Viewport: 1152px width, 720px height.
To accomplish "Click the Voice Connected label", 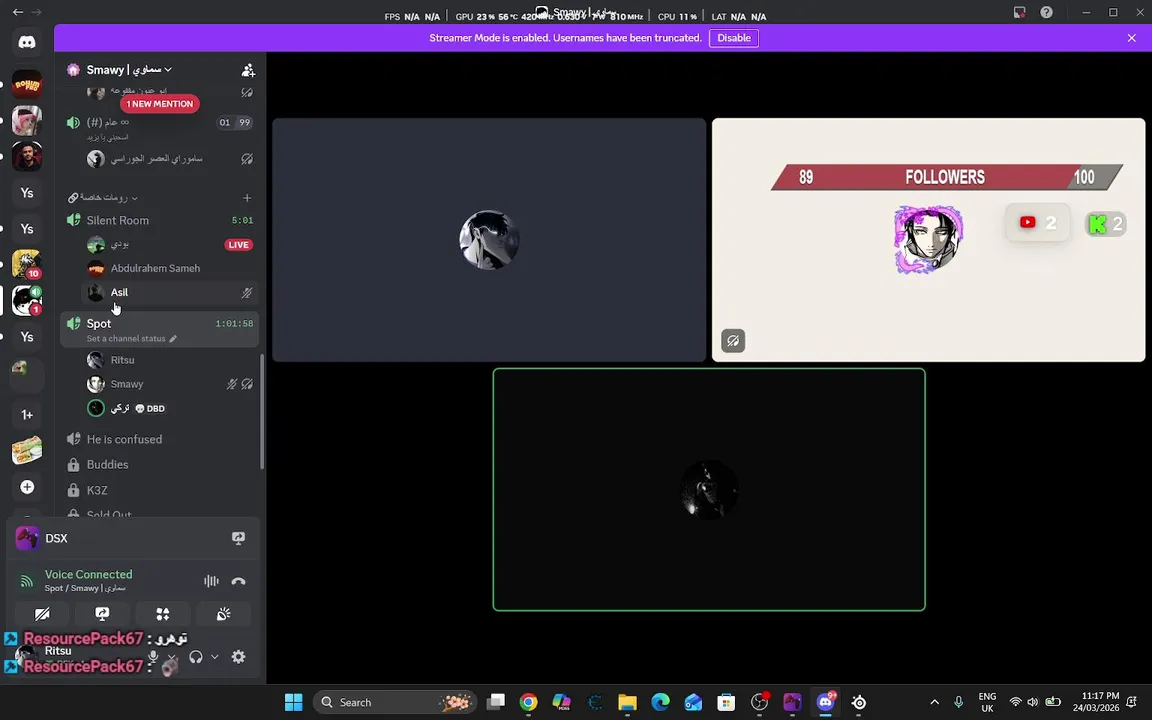I will [x=88, y=575].
